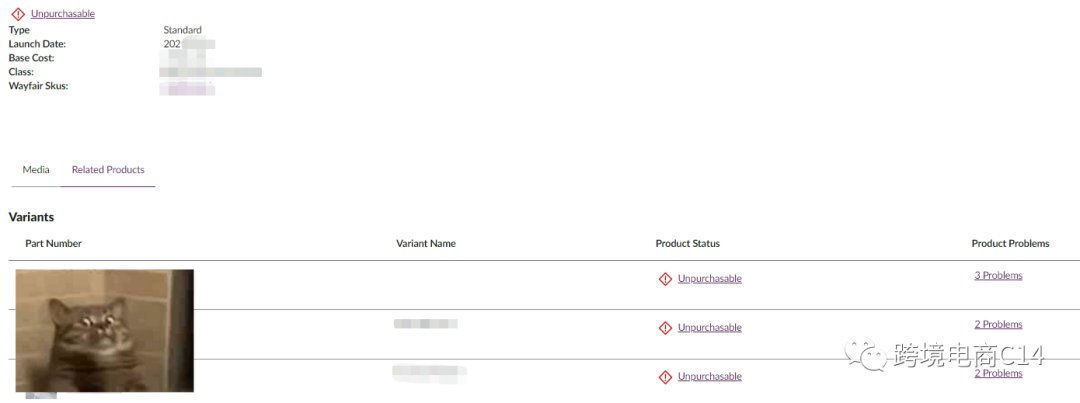Open the second variant's Unpurchasable status link

[x=709, y=328]
